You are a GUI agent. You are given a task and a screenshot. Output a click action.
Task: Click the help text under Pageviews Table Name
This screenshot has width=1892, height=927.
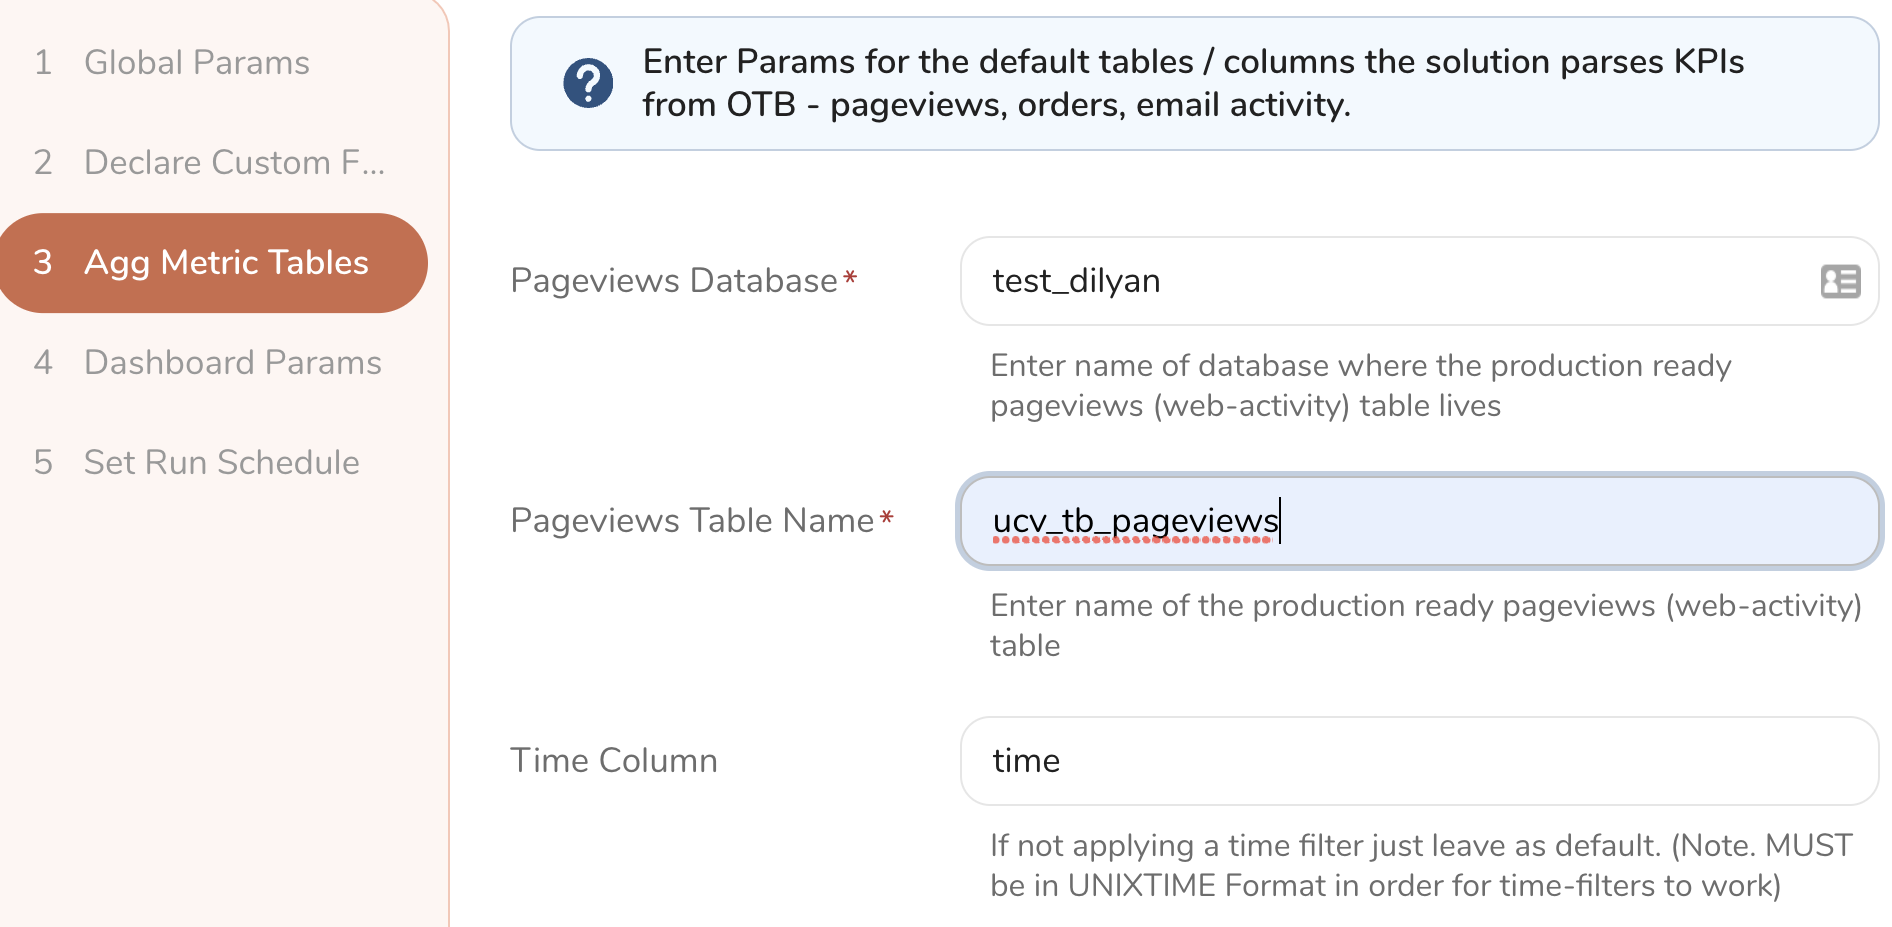tap(1425, 625)
